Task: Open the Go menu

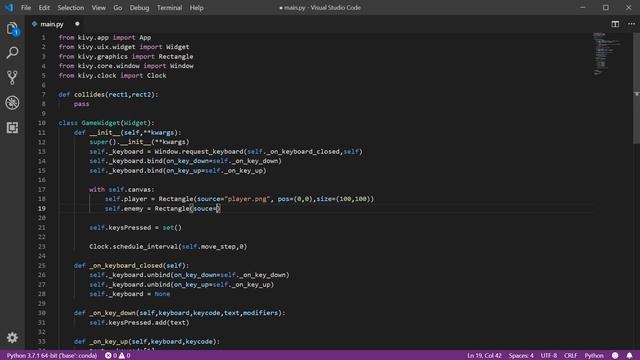Action: pyautogui.click(x=118, y=8)
